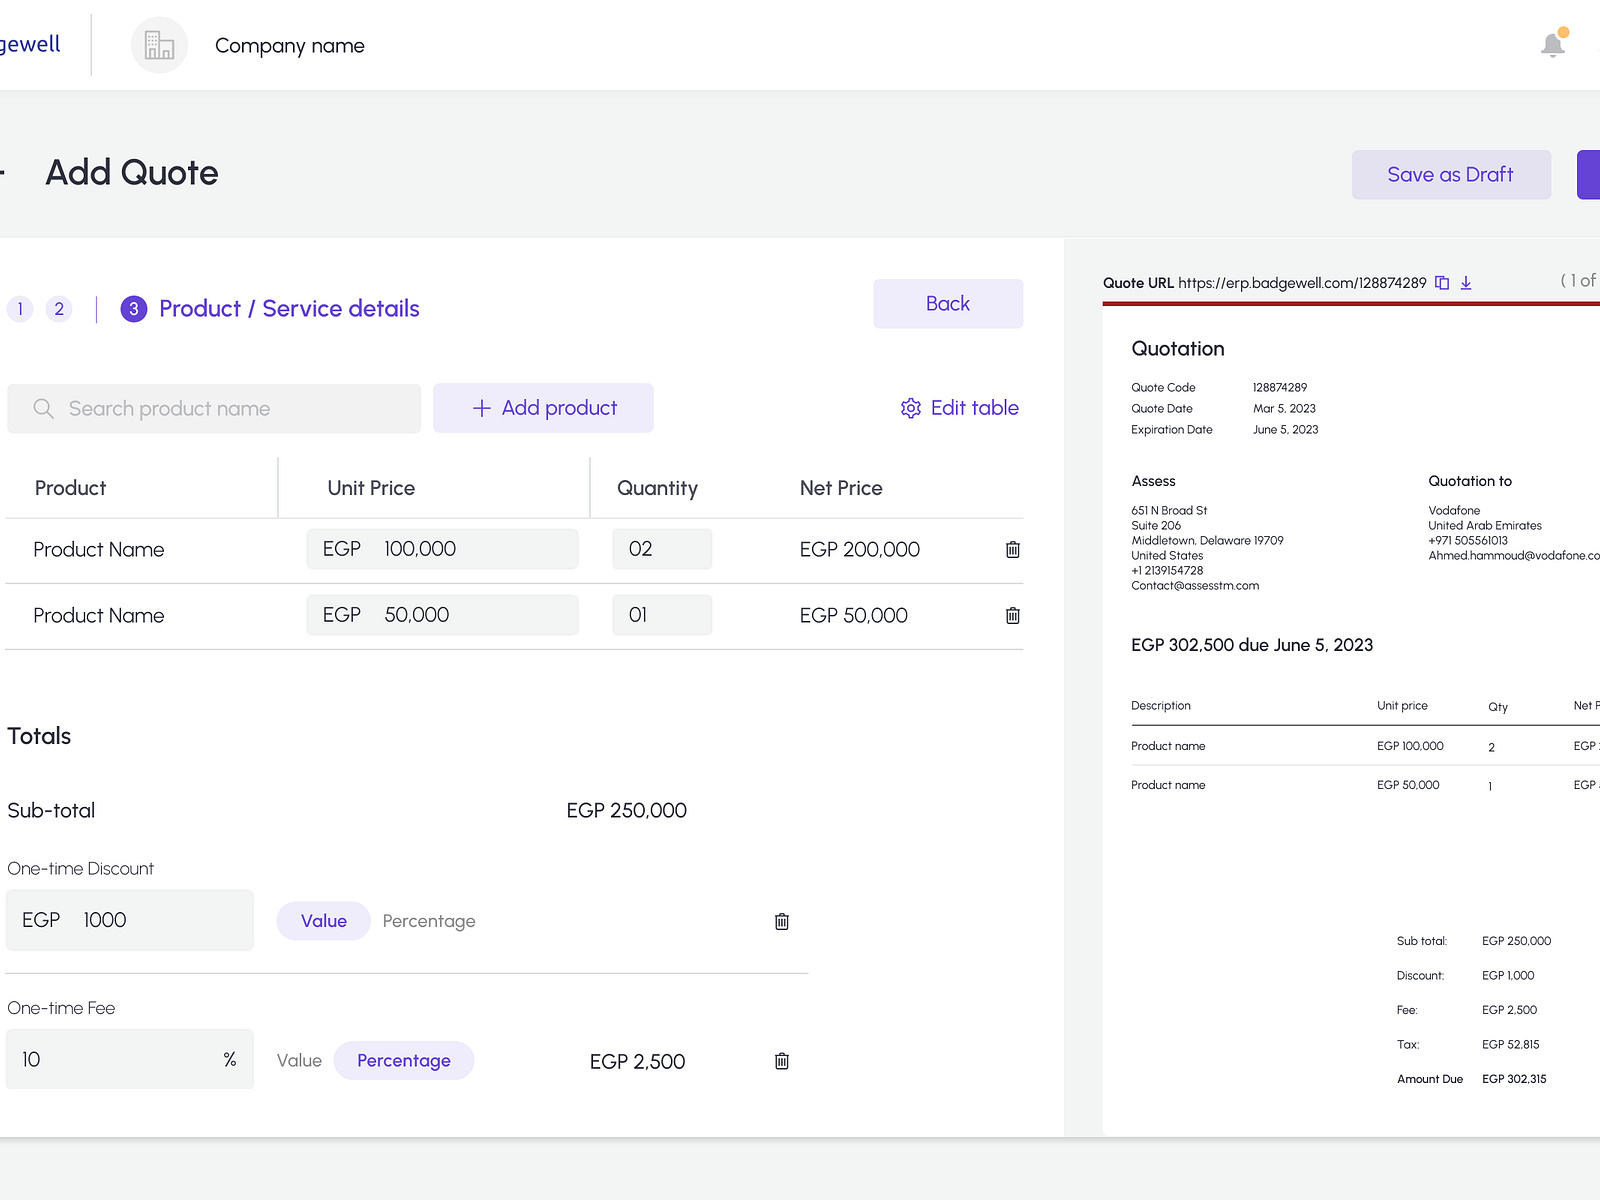Click the Company name text
The image size is (1600, 1200).
290,46
